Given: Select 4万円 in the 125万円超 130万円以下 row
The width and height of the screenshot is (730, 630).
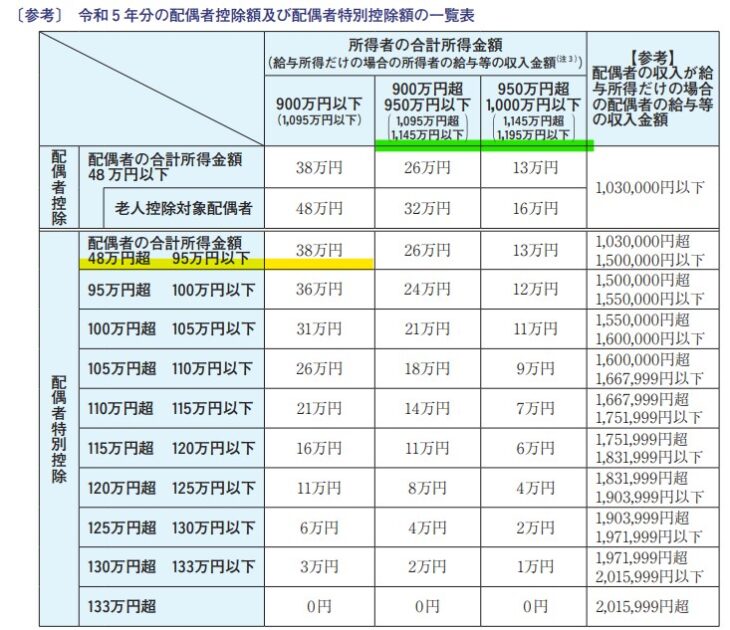Looking at the screenshot, I should point(427,528).
